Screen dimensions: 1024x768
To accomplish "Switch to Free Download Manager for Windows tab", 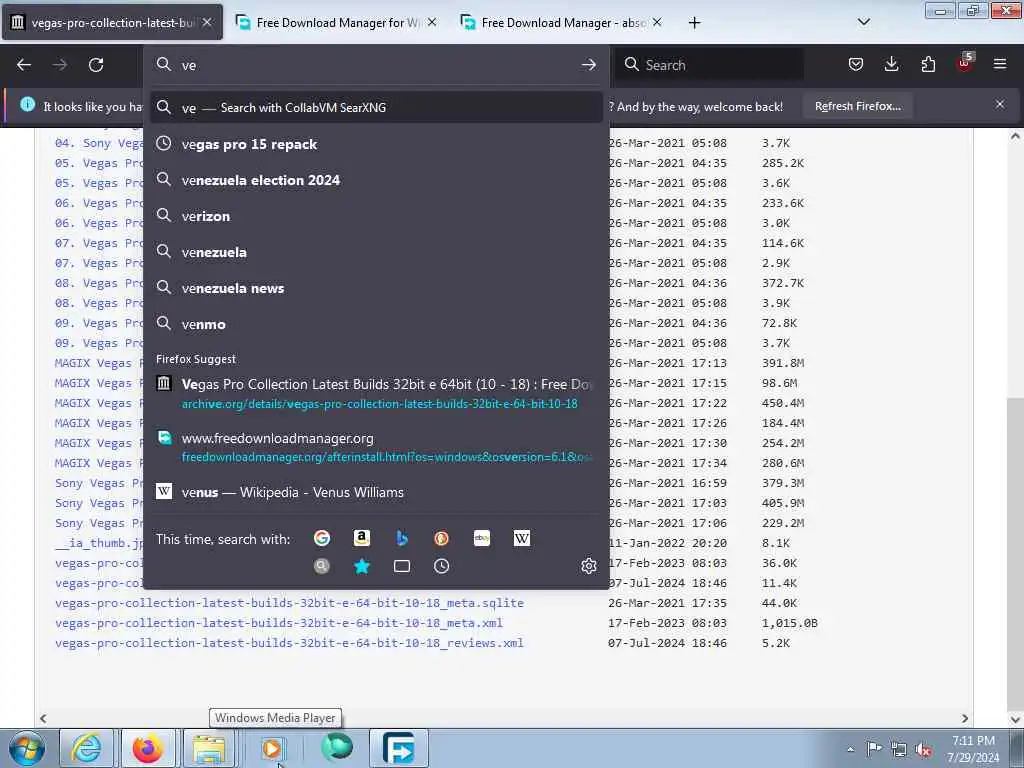I will coord(336,23).
